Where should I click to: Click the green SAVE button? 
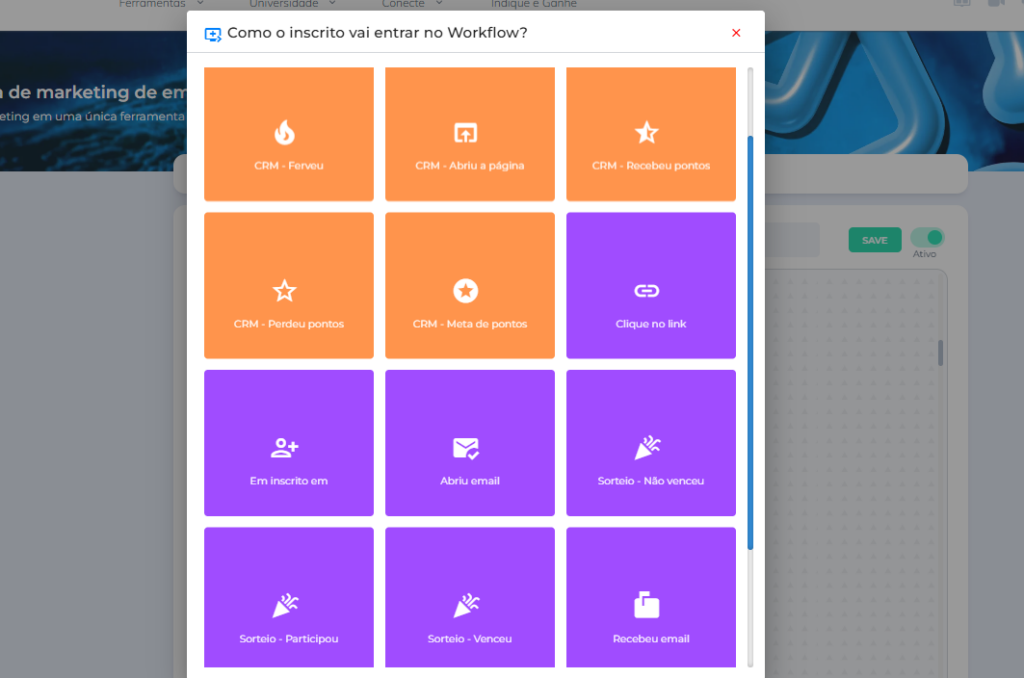tap(874, 240)
